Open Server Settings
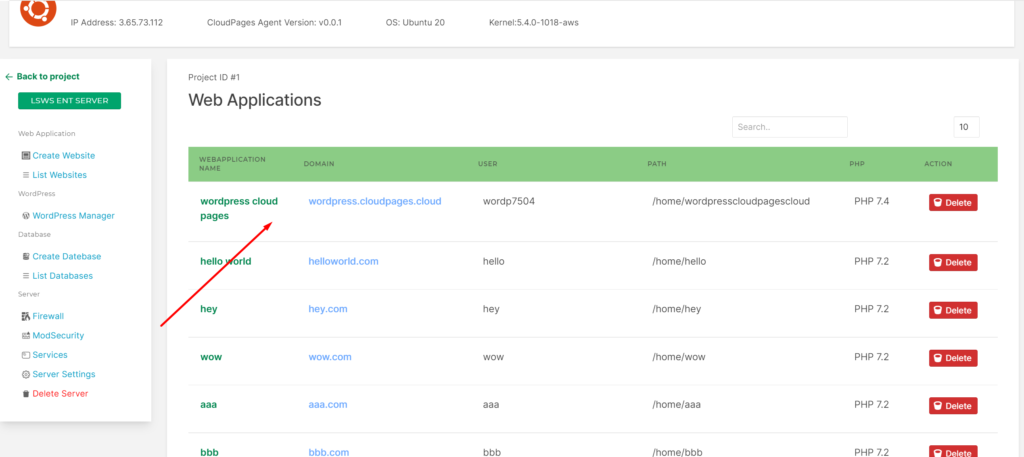The image size is (1024, 457). [64, 375]
